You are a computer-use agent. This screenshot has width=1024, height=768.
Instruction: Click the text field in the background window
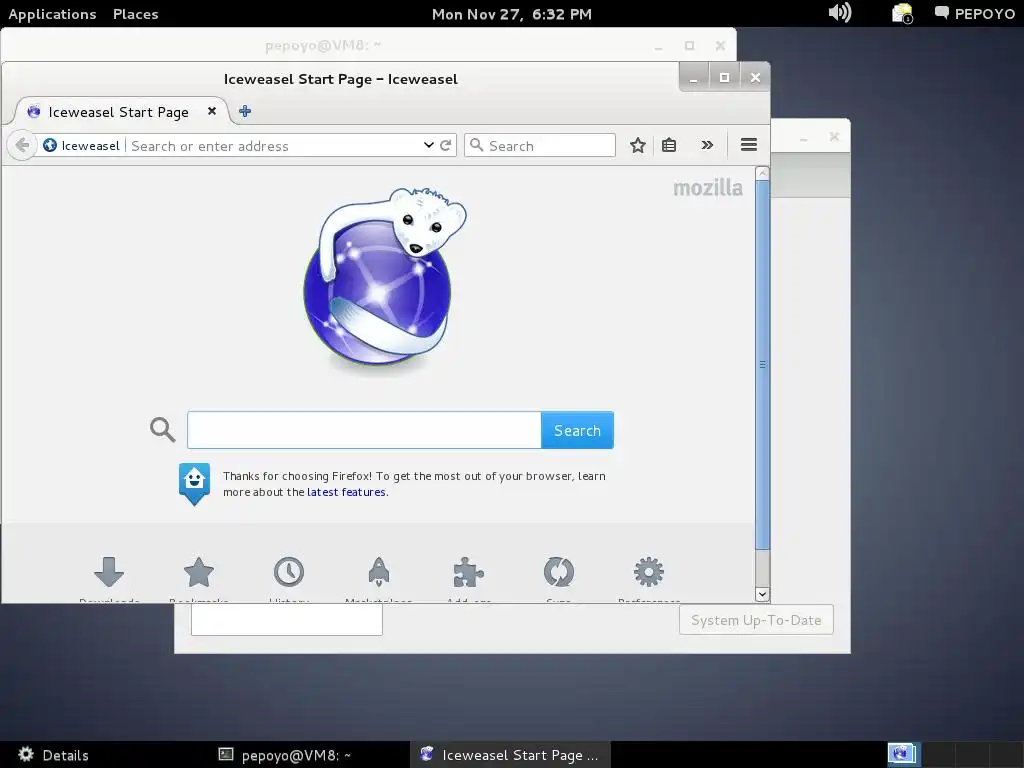tap(287, 619)
